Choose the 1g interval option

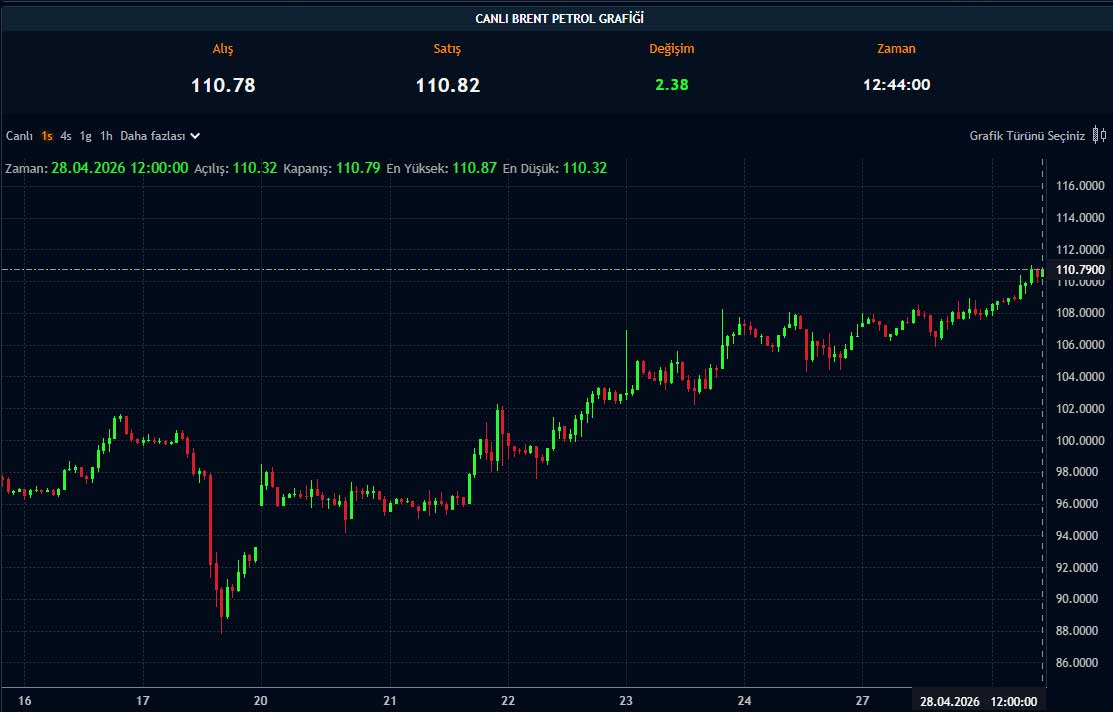tap(86, 135)
